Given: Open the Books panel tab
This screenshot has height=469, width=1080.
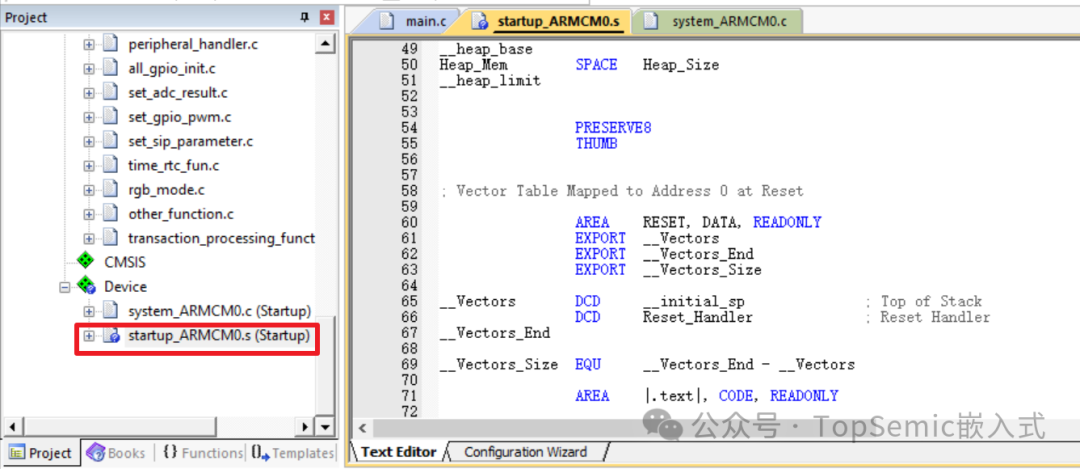Looking at the screenshot, I should click(116, 453).
